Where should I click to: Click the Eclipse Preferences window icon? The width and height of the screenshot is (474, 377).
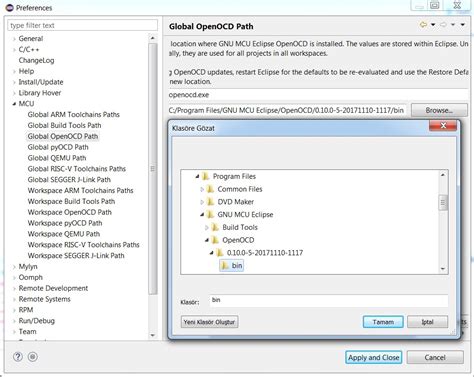click(x=10, y=7)
